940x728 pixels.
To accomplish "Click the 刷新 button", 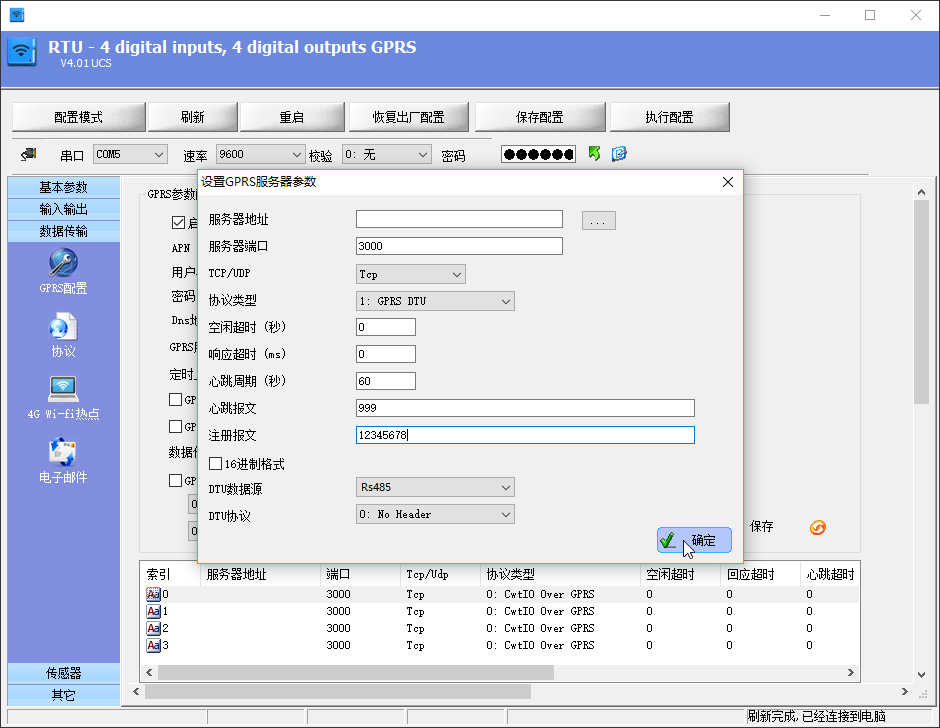I will pyautogui.click(x=192, y=117).
